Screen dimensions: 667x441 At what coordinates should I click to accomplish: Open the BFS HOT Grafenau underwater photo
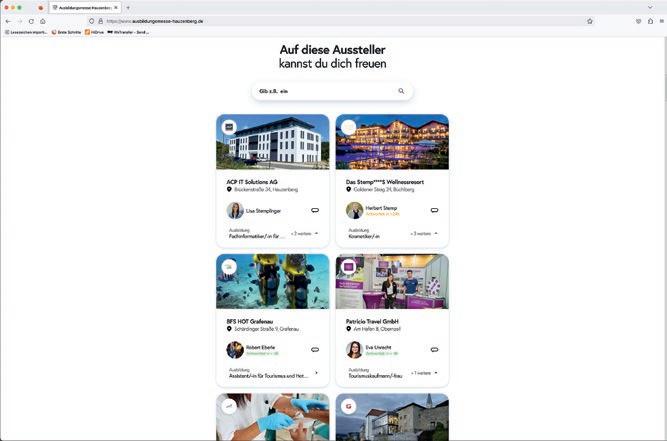[273, 281]
